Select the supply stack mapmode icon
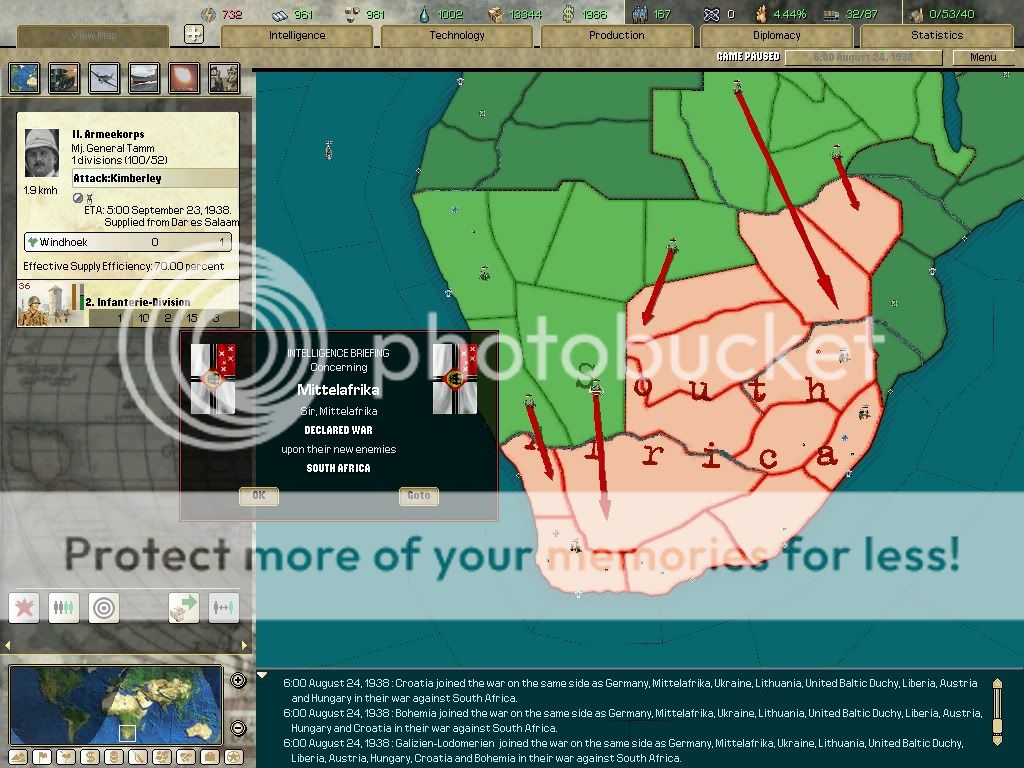Image resolution: width=1024 pixels, height=768 pixels. [114, 757]
